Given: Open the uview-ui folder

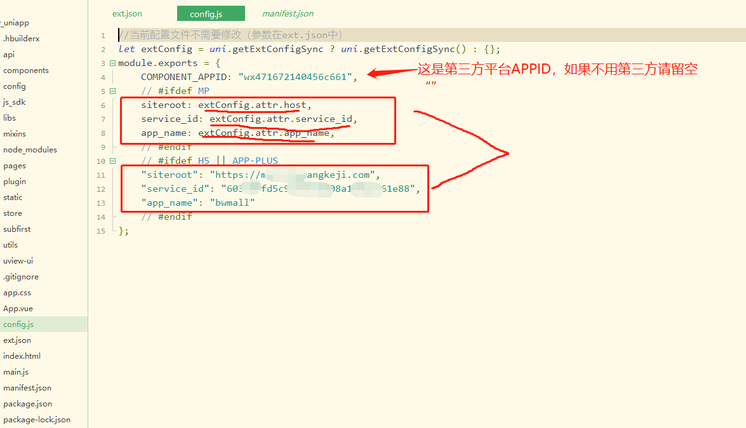Looking at the screenshot, I should 18,261.
